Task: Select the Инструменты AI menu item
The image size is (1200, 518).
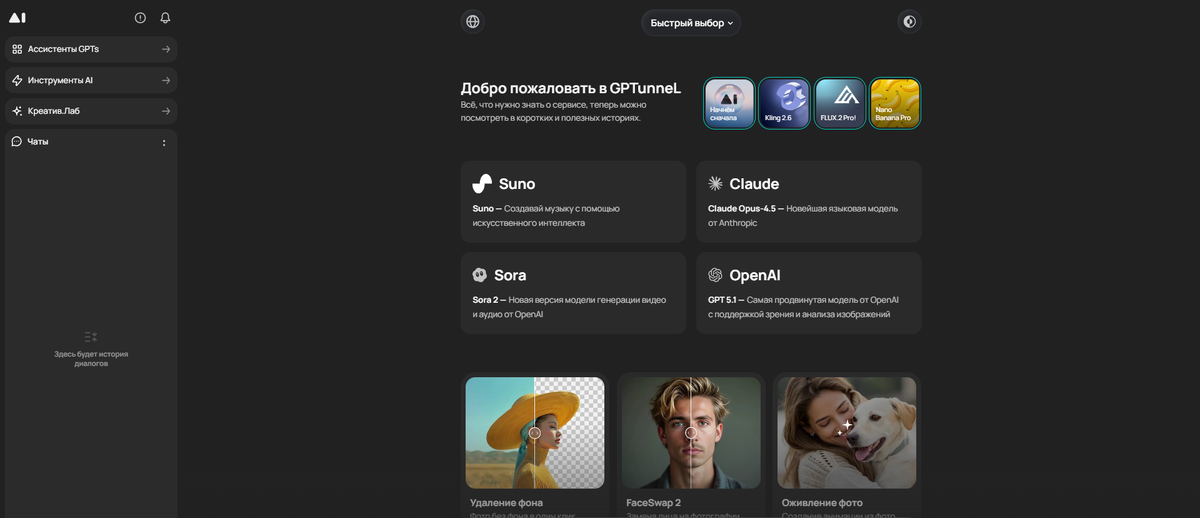Action: tap(91, 80)
